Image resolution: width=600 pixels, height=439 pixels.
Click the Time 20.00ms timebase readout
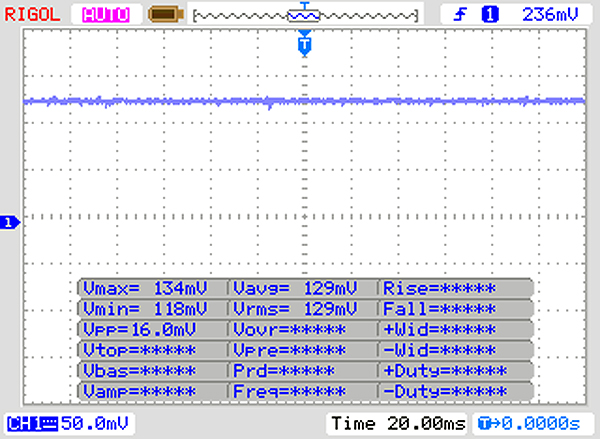click(x=398, y=424)
